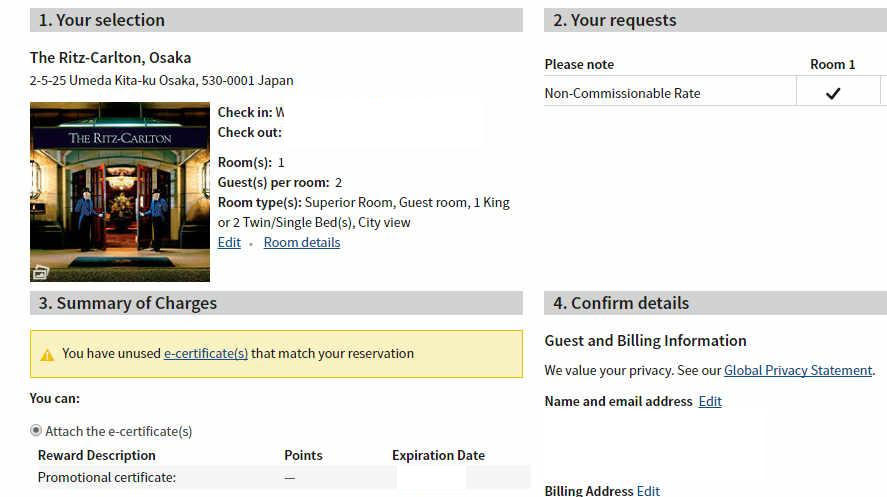Open the Global Privacy Statement link
887x497 pixels.
pyautogui.click(x=798, y=370)
